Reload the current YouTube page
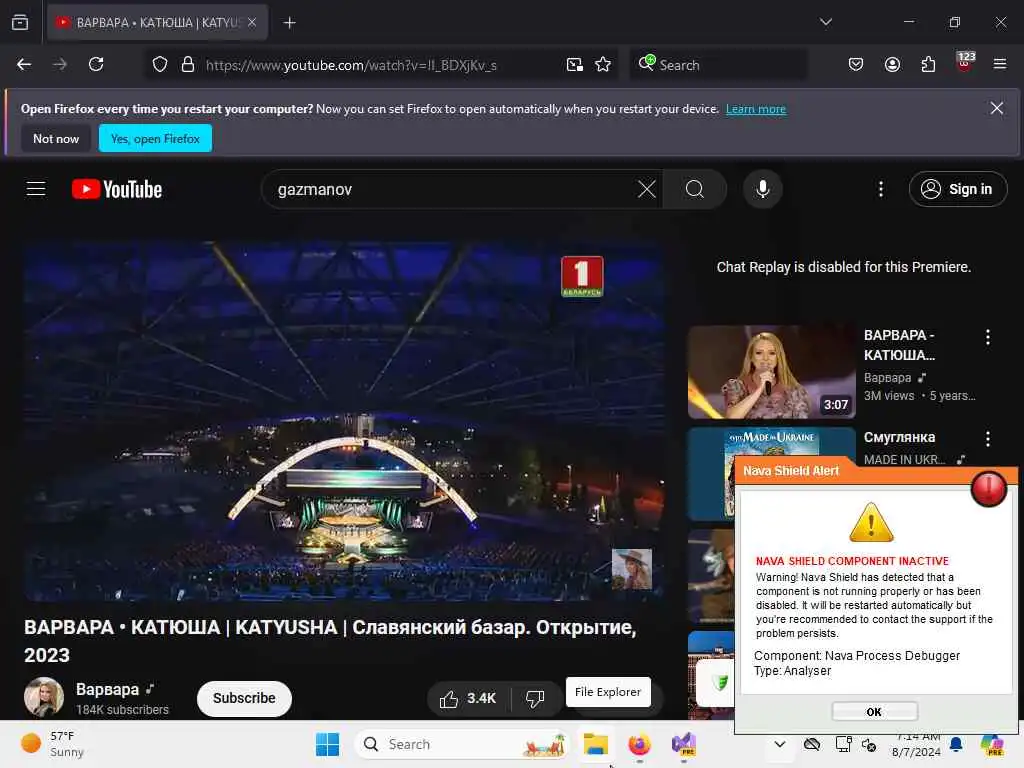Screen dimensions: 1024x768 (x=96, y=64)
